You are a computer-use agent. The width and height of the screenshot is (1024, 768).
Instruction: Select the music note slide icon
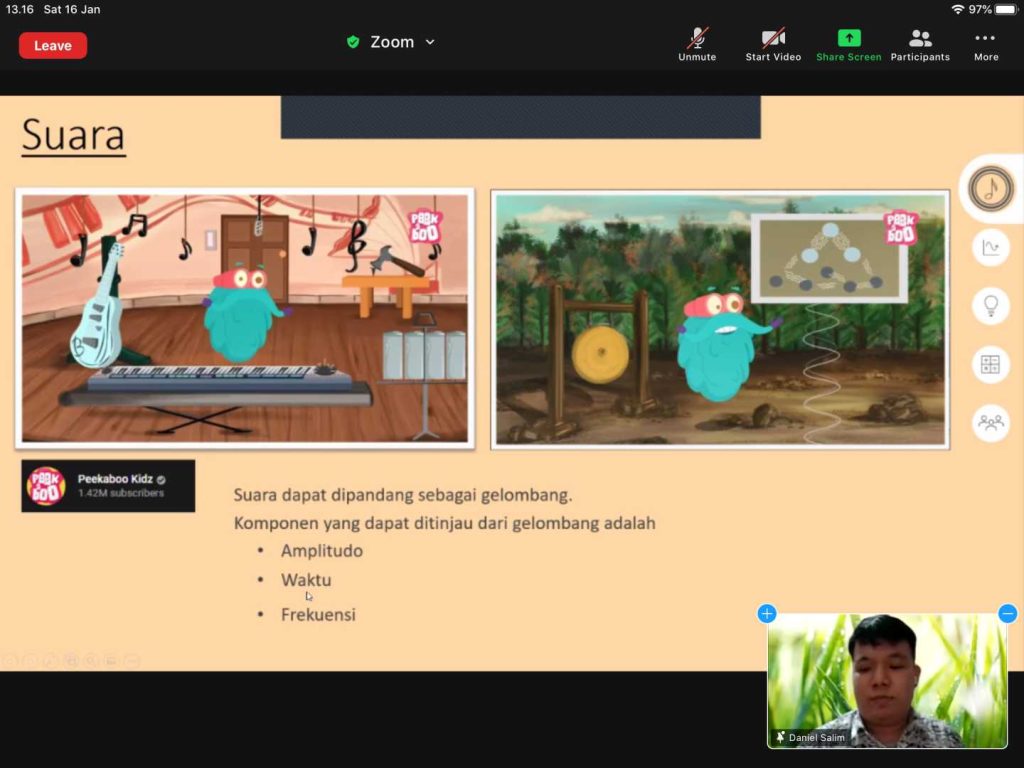(991, 189)
